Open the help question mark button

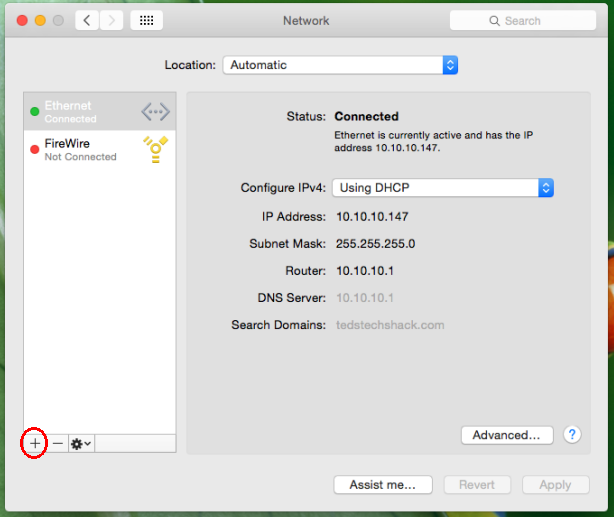(x=572, y=434)
